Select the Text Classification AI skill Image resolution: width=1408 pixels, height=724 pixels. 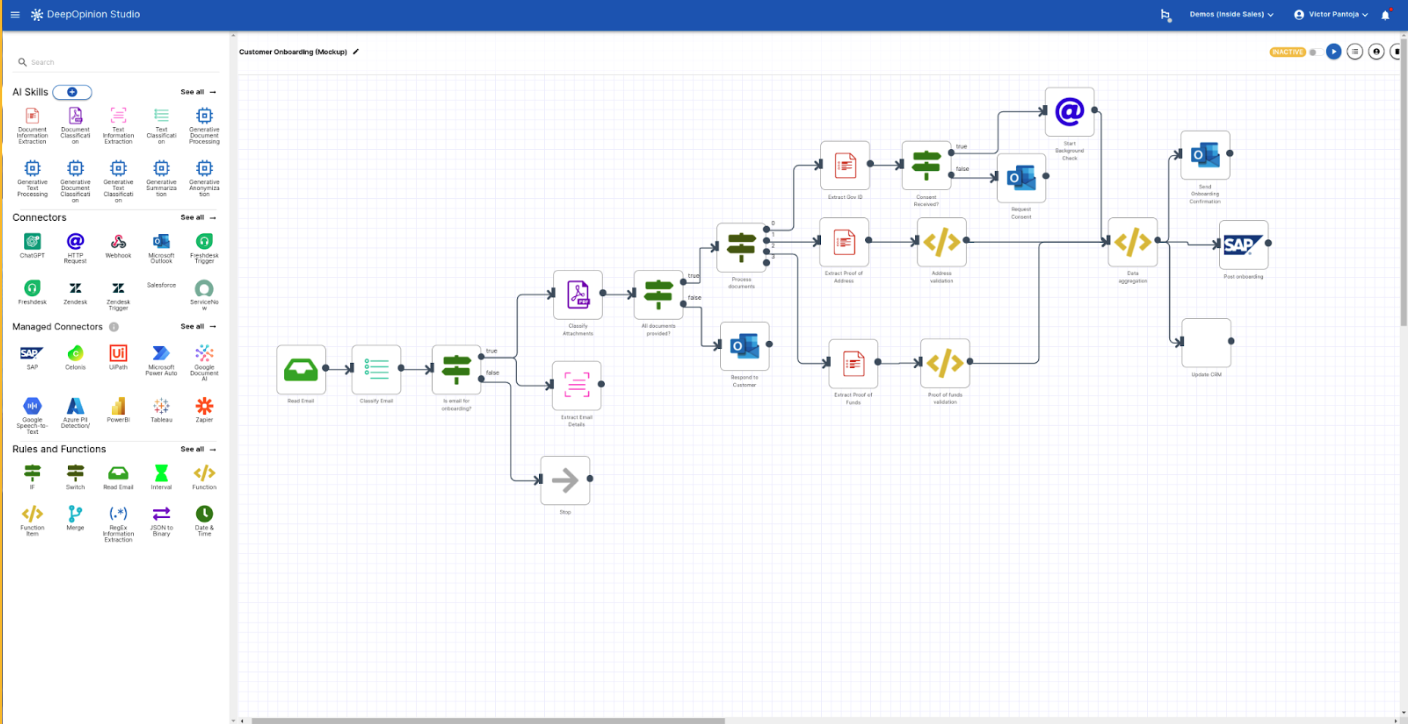161,116
